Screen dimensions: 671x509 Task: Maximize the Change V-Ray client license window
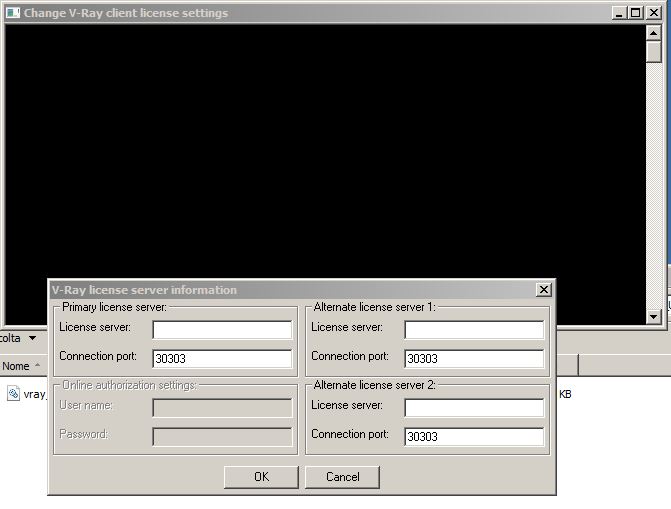635,13
